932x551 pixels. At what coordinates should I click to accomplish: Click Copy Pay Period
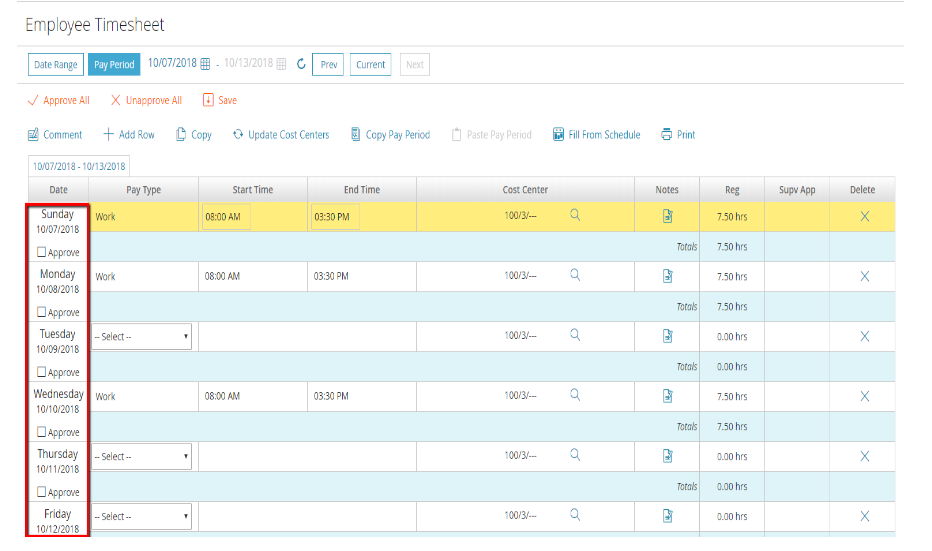pyautogui.click(x=391, y=135)
